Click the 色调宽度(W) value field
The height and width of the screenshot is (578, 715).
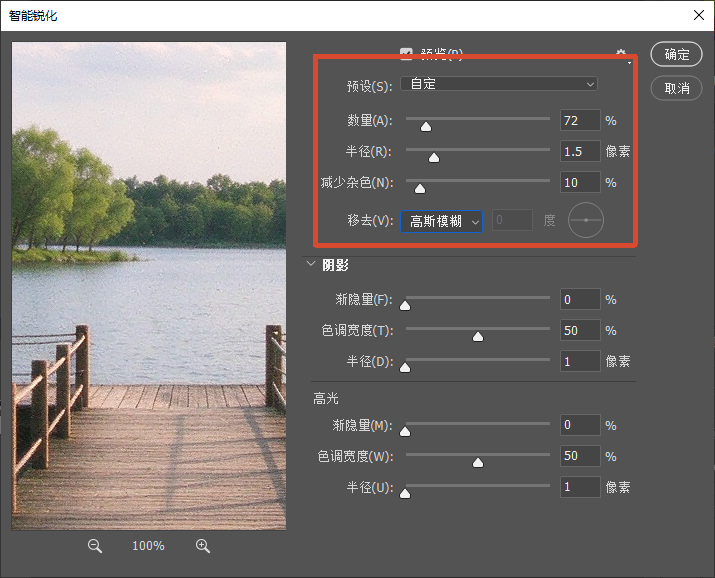580,456
